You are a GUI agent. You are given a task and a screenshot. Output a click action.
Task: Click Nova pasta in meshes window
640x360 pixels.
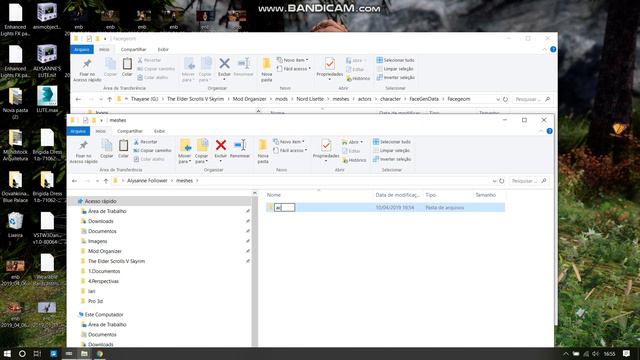tap(263, 151)
